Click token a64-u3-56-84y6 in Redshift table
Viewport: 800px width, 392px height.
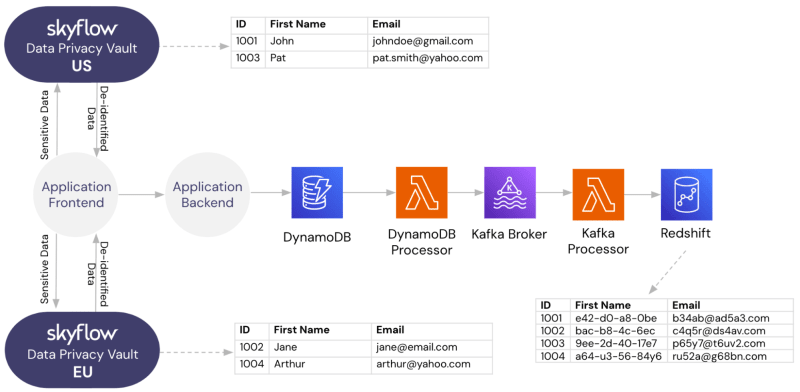click(x=619, y=356)
